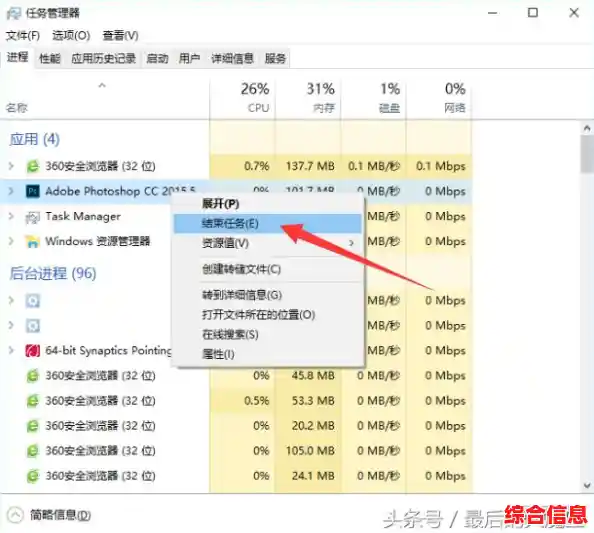This screenshot has height=533, width=594.
Task: Choose 展开(P) in the context menu
Action: pyautogui.click(x=267, y=204)
